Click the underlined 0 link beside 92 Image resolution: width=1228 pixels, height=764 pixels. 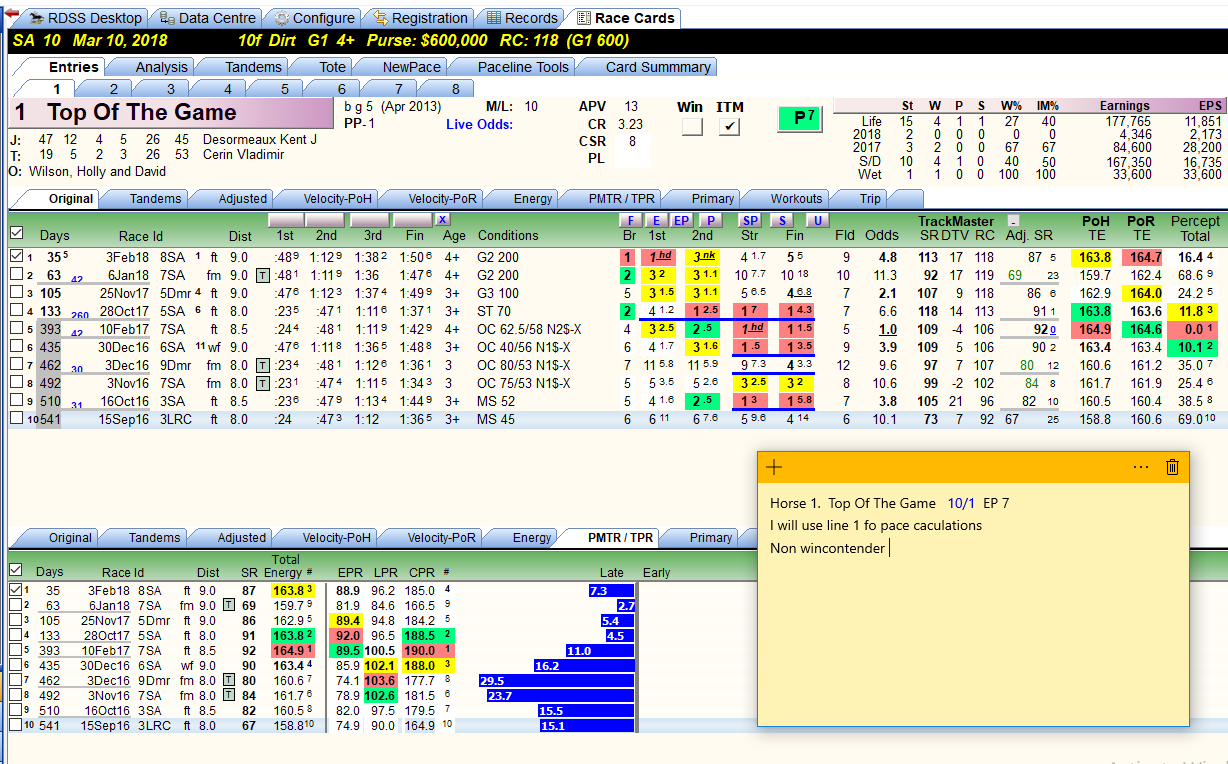[x=1052, y=330]
